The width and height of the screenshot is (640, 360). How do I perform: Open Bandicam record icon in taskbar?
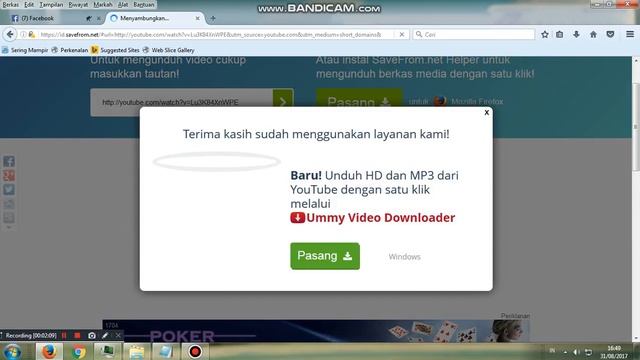(195, 351)
